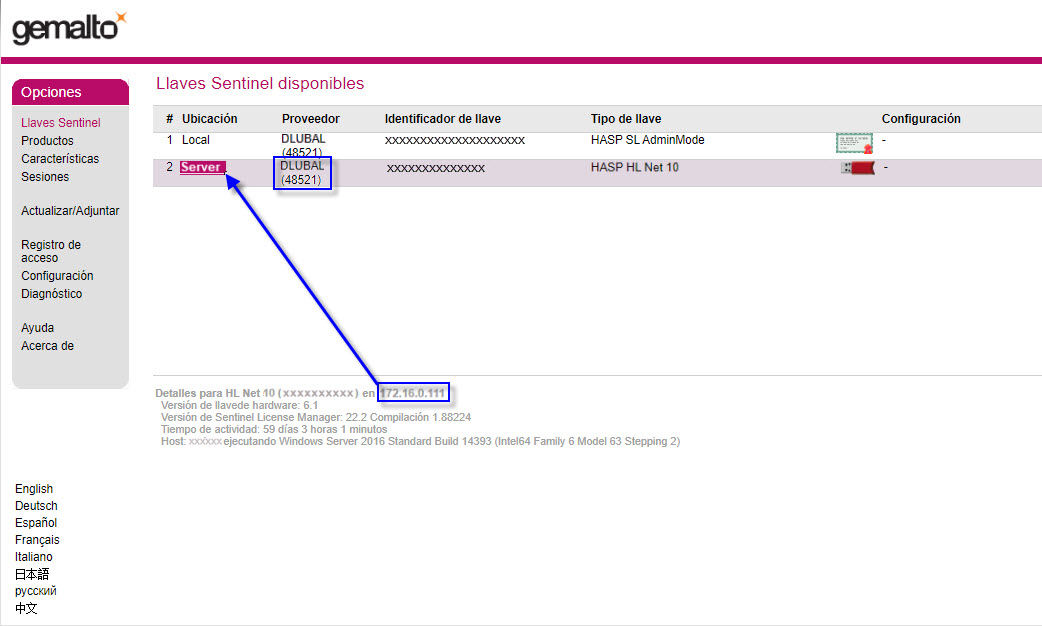Screen dimensions: 1042x626
Task: Open the Acerca de page
Action: pos(47,346)
